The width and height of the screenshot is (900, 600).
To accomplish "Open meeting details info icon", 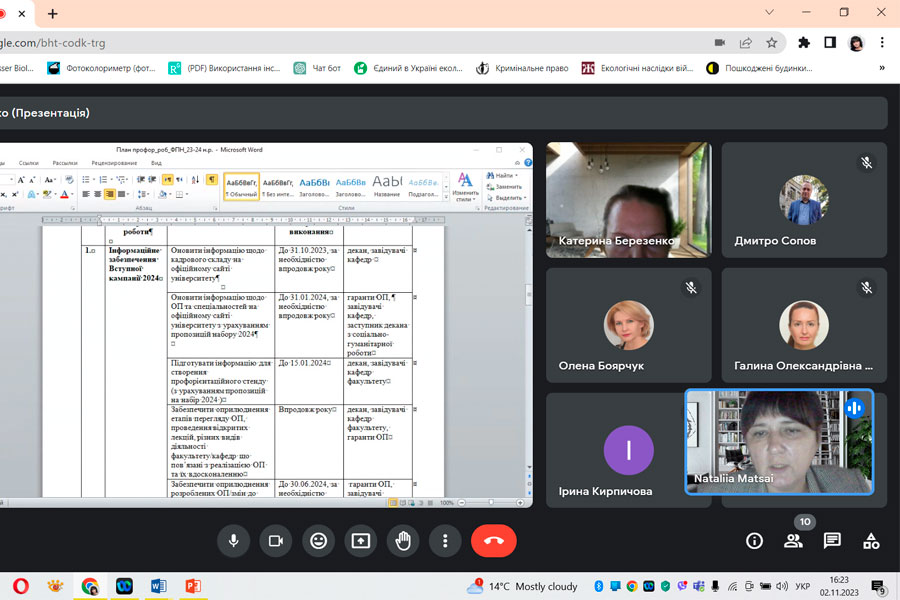I will point(754,541).
